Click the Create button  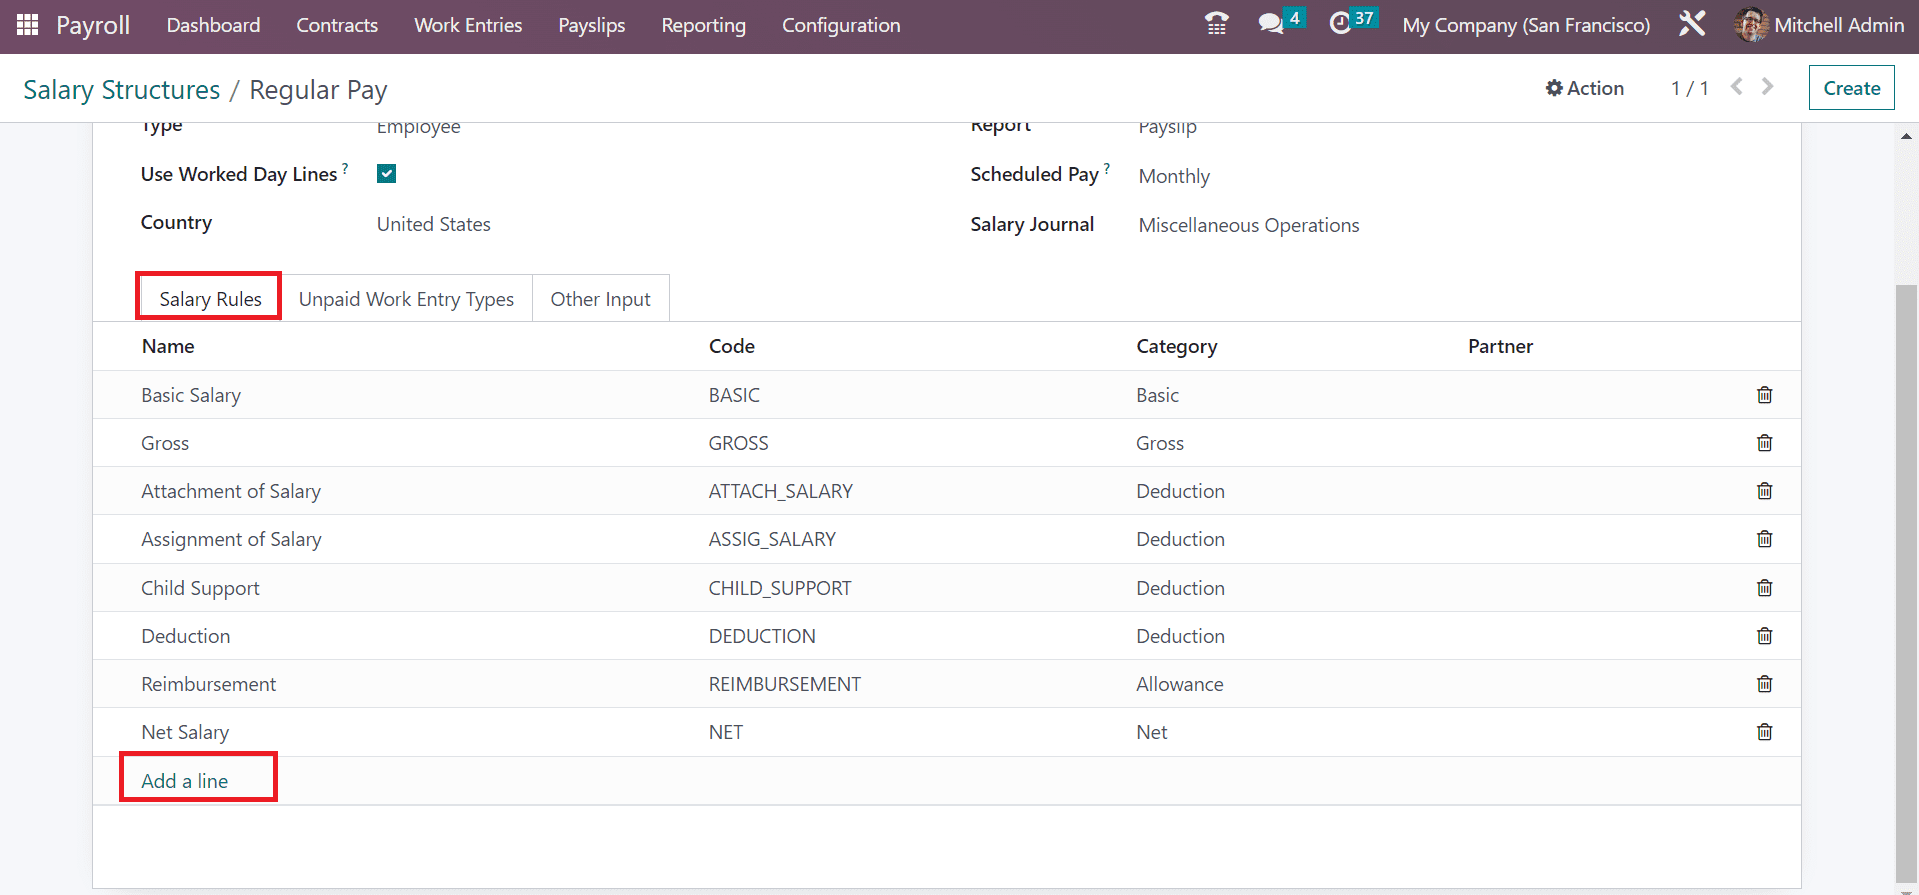pyautogui.click(x=1851, y=88)
